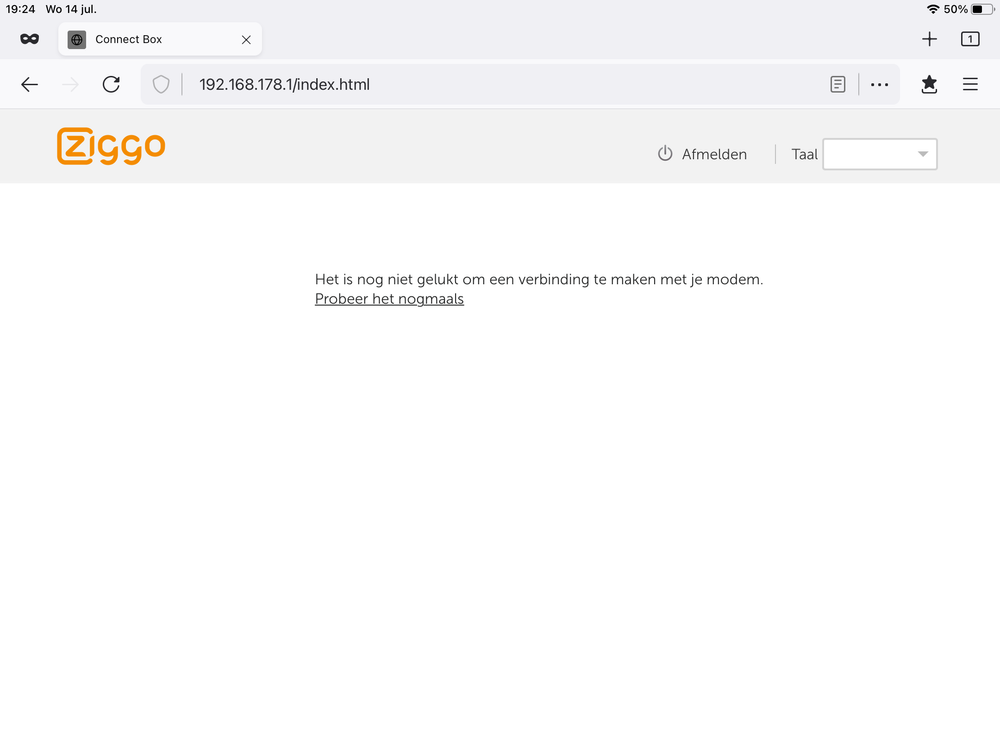
Task: Open the three-dot page actions menu
Action: 879,85
